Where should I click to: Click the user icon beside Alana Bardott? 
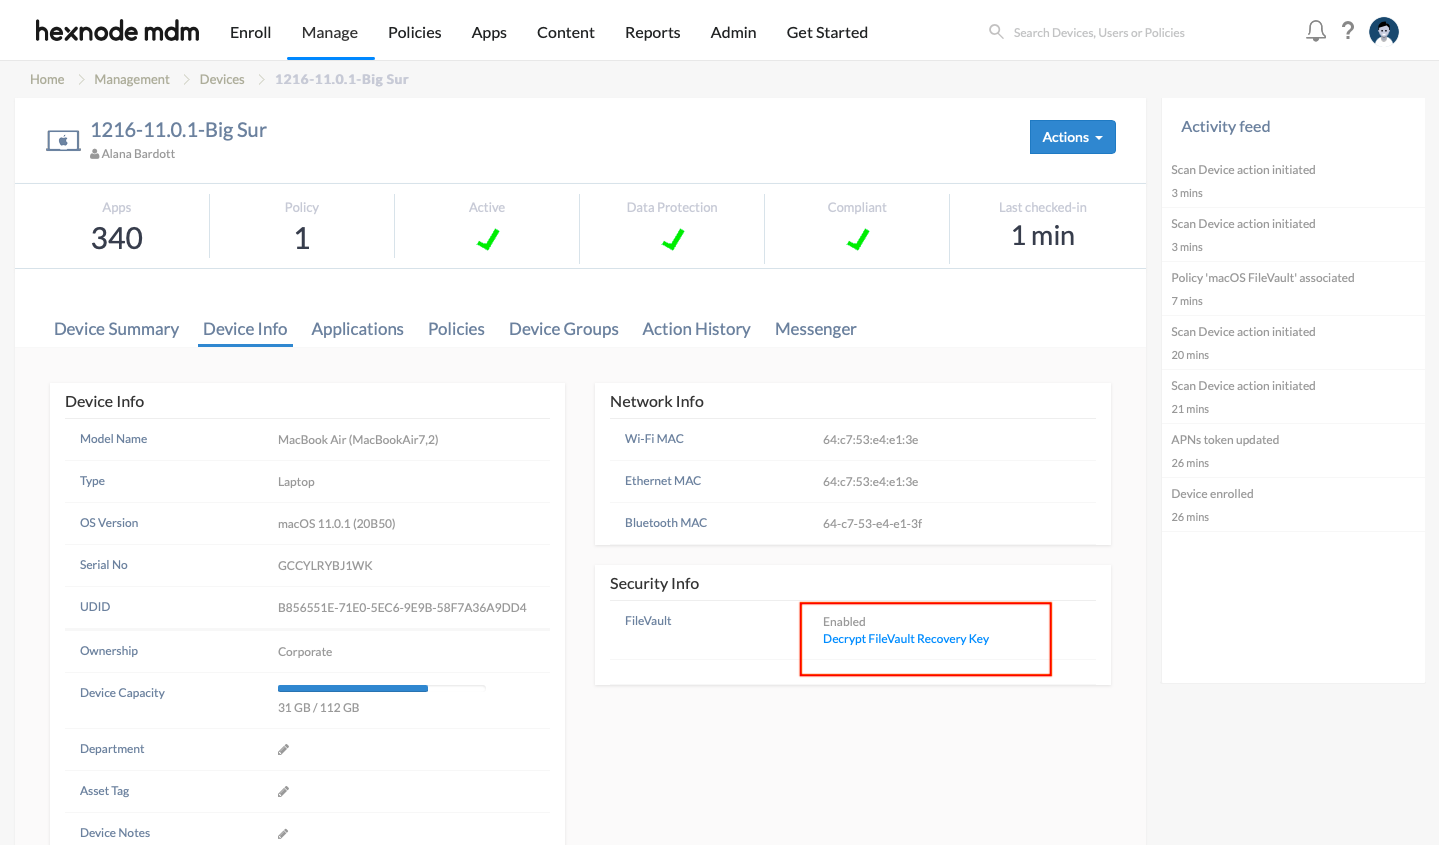click(95, 154)
